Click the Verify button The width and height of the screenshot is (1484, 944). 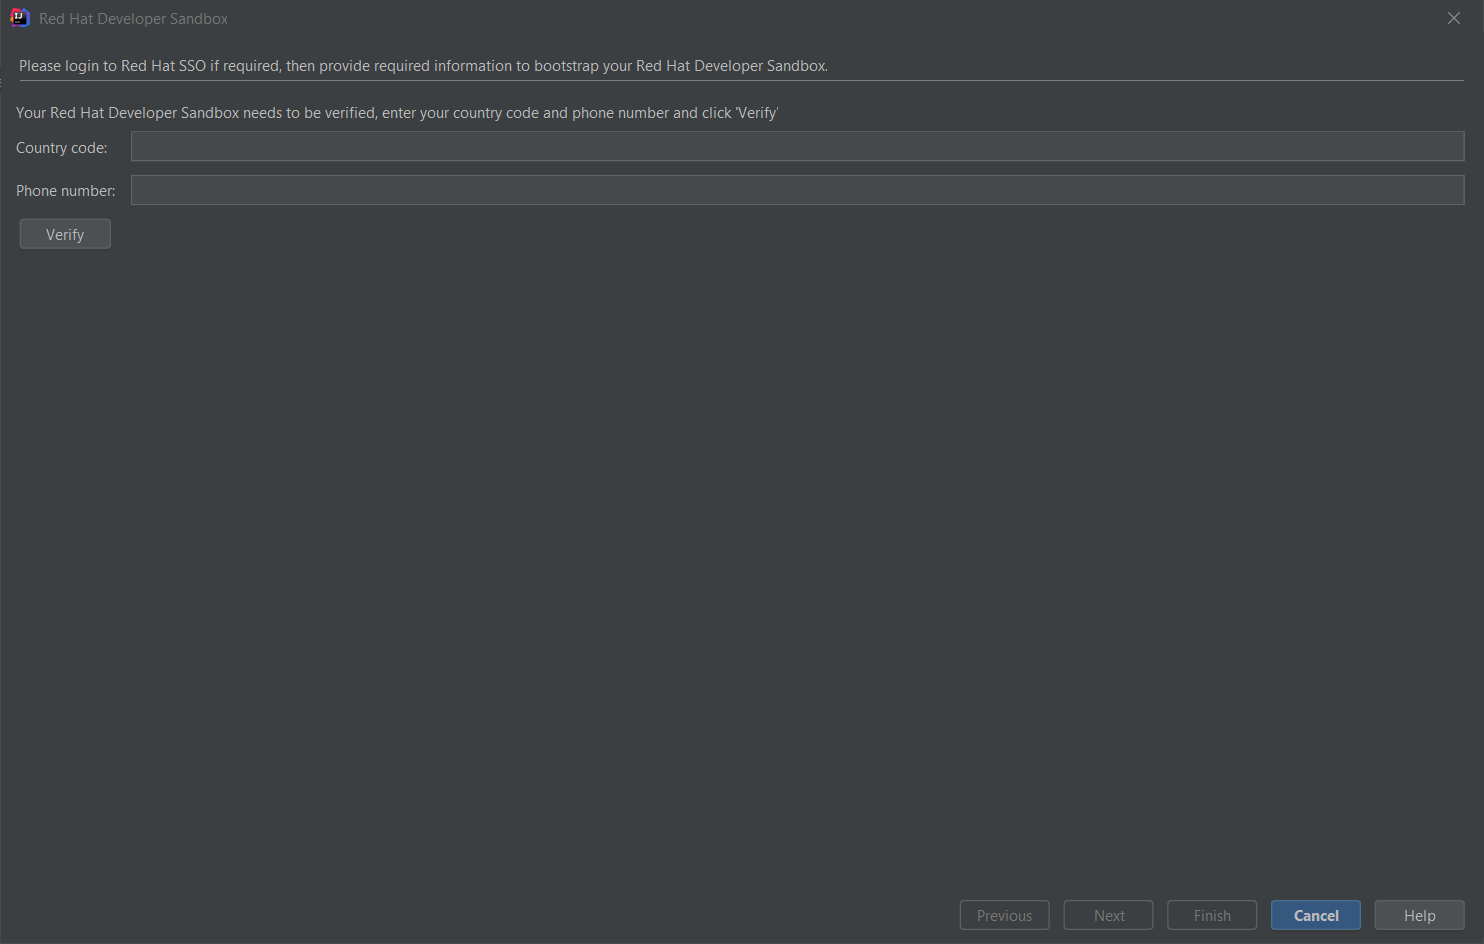coord(65,234)
